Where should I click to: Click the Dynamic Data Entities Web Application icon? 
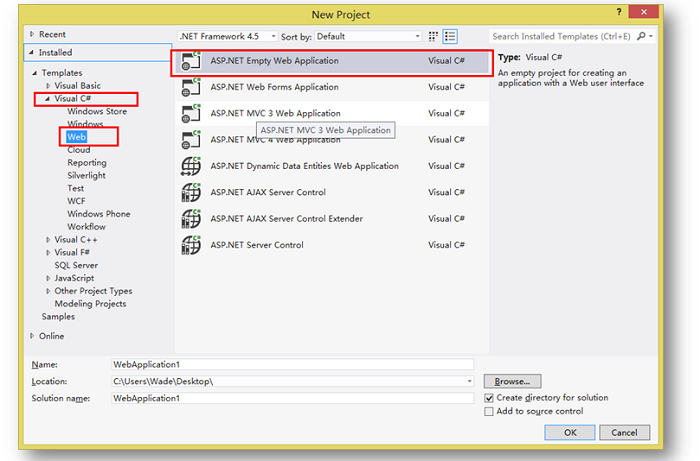point(191,166)
